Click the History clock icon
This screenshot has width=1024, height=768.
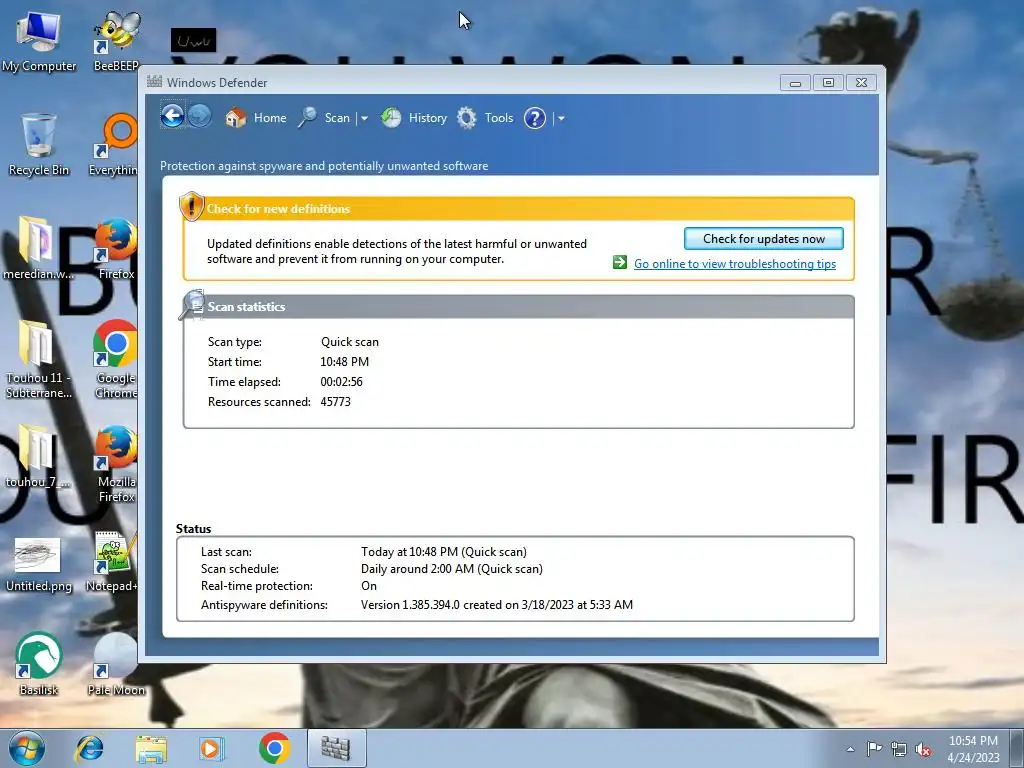click(x=391, y=118)
